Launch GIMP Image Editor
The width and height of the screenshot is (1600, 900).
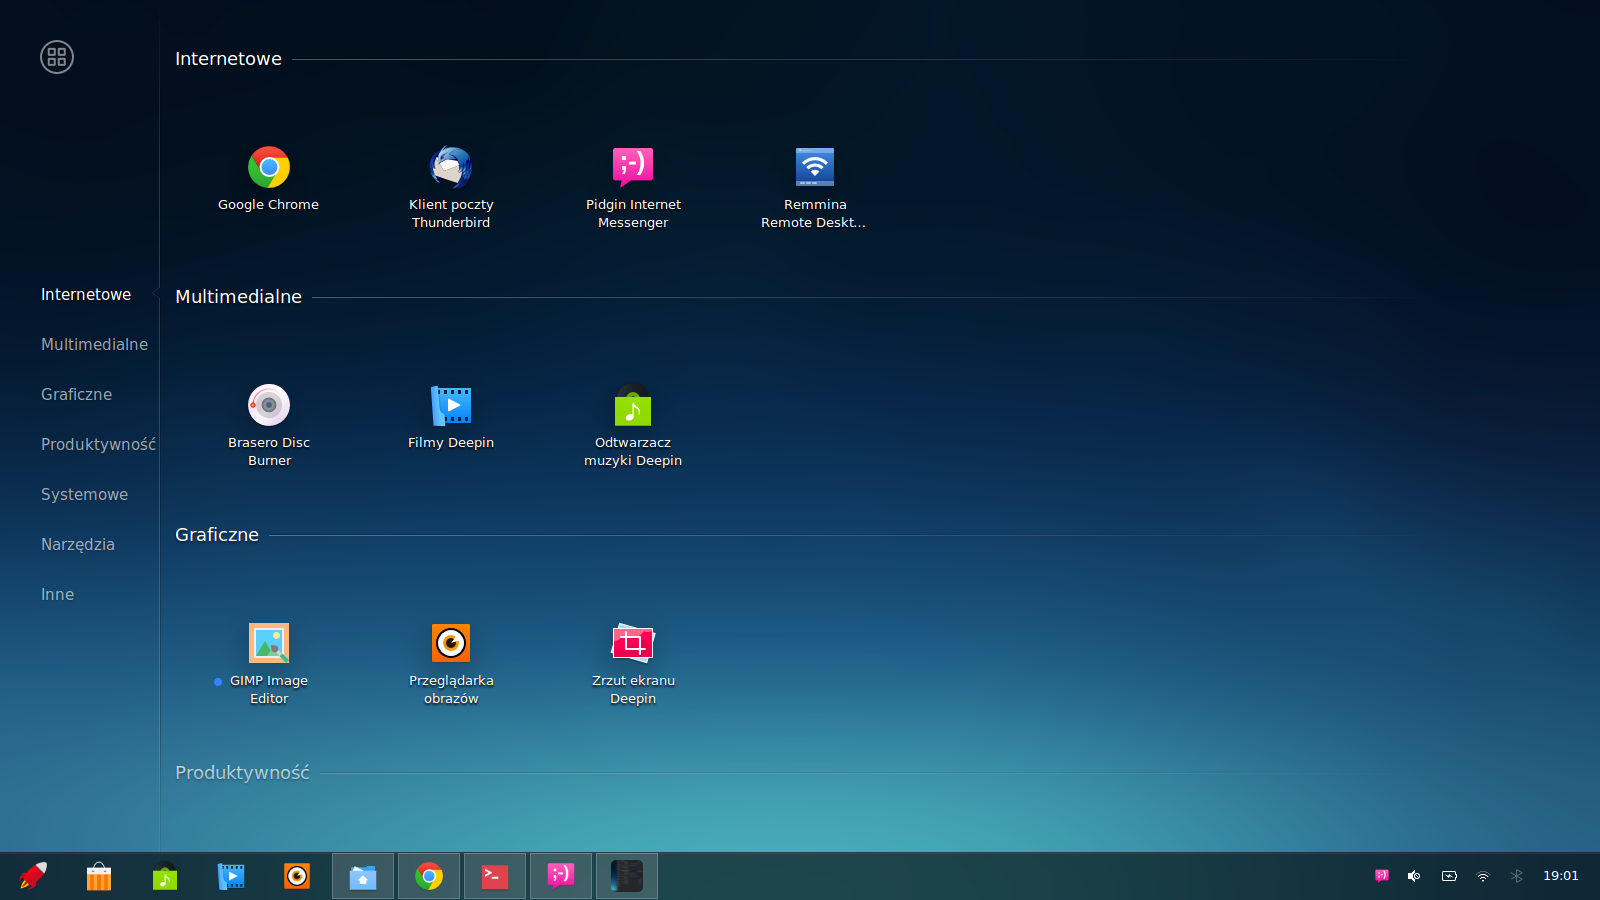(x=269, y=643)
